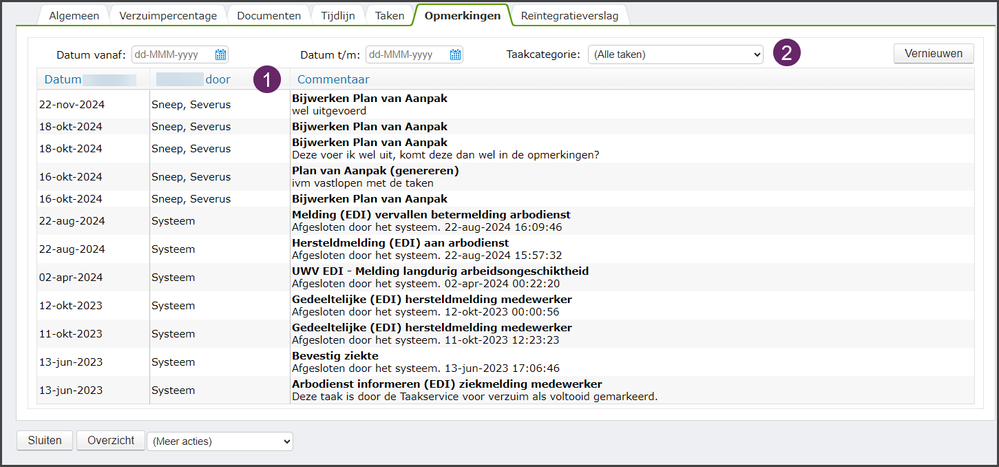Screen dimensions: 999x467
Task: Switch to the Algemeen tab
Action: [x=75, y=16]
